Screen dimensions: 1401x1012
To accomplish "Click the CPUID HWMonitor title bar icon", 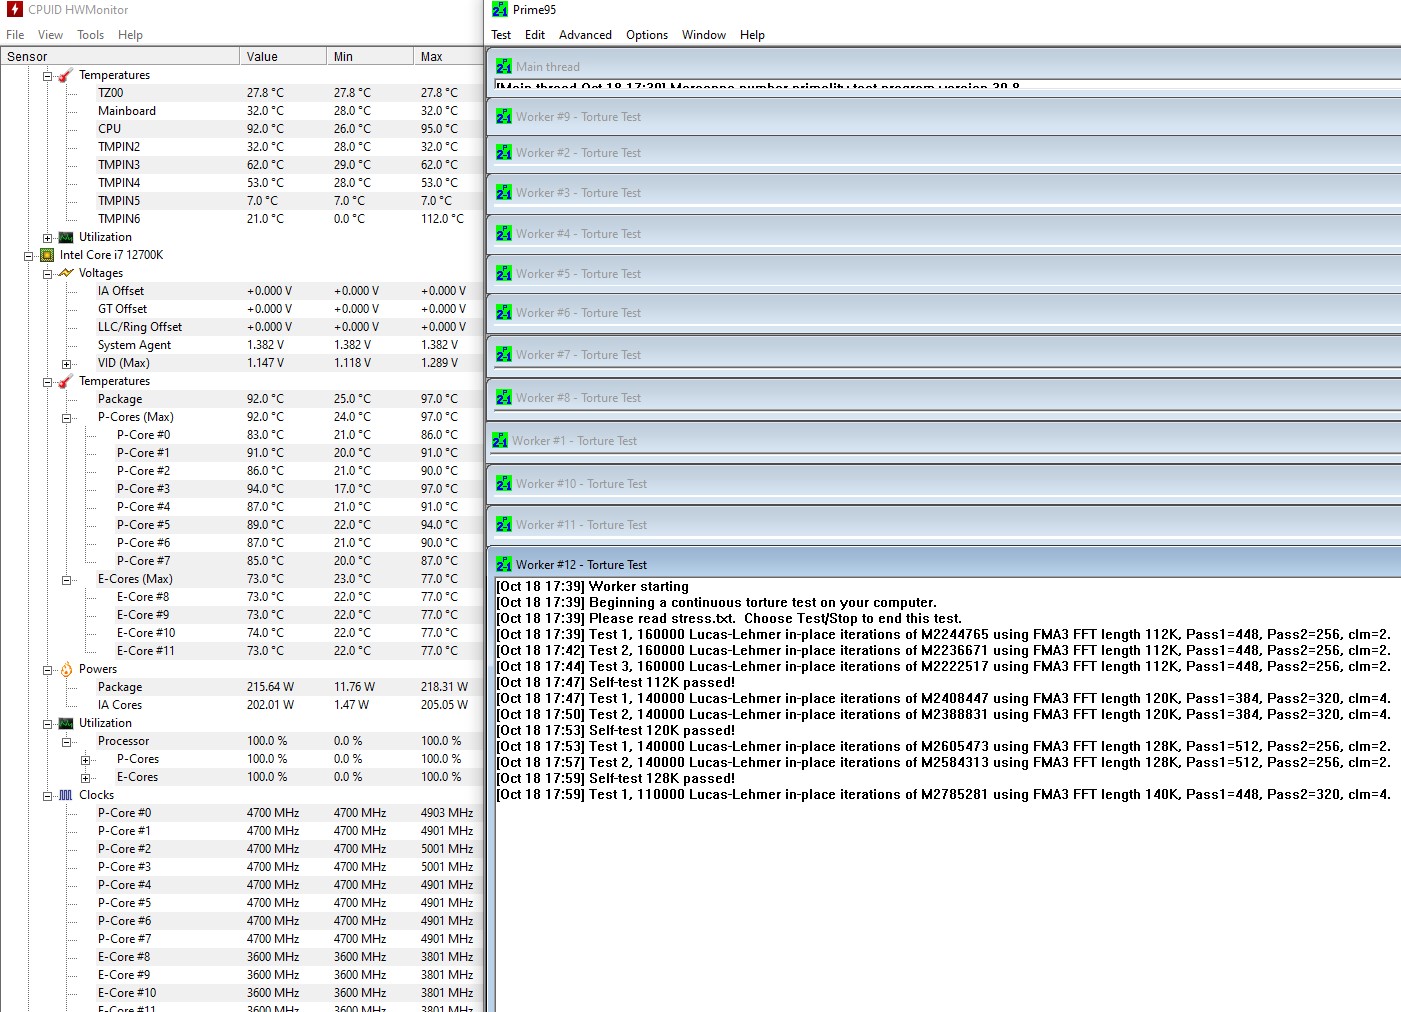I will click(x=14, y=10).
